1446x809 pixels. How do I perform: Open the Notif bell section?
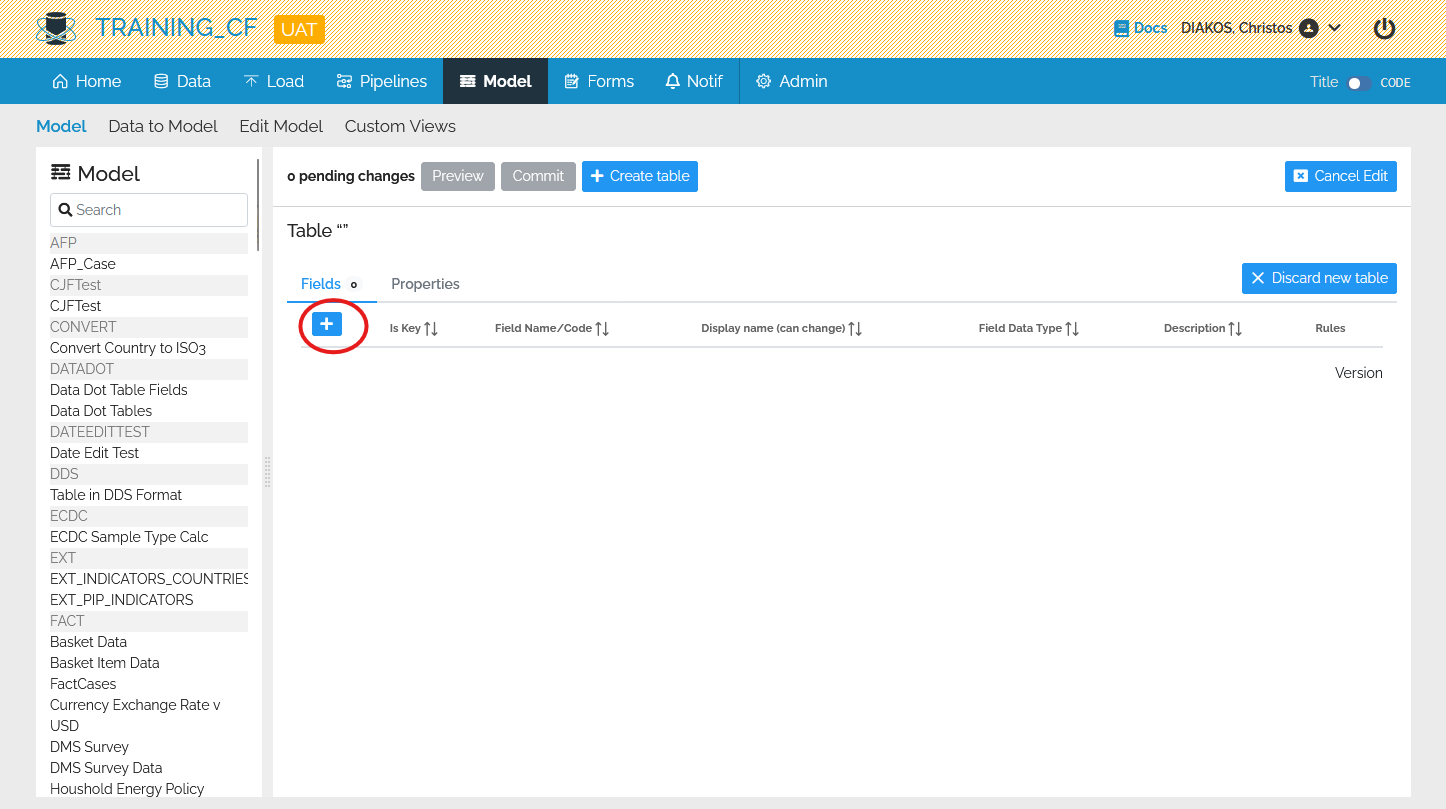pos(693,81)
